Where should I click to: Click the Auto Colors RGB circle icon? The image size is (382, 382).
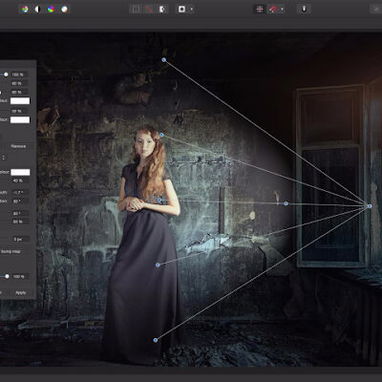51,9
